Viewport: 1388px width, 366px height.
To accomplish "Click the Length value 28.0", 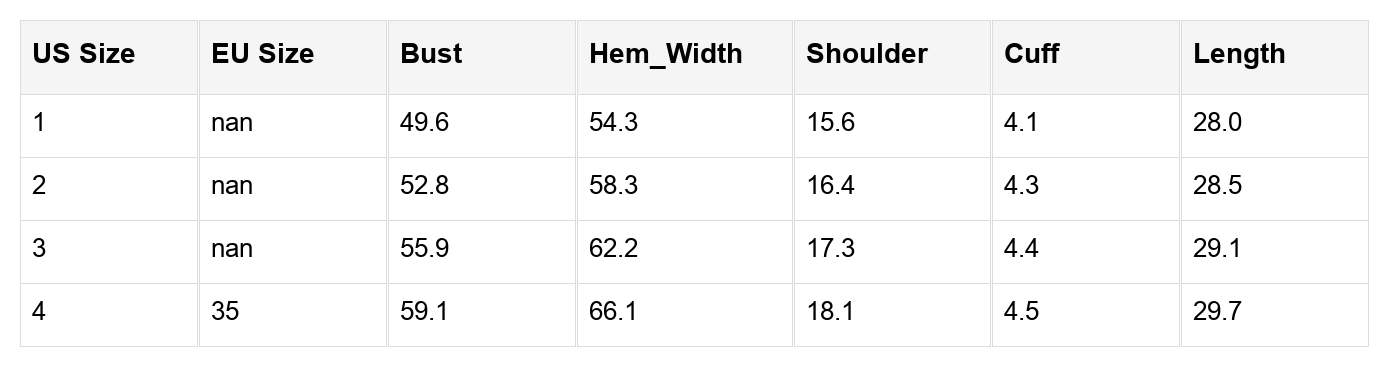I will tap(1218, 123).
